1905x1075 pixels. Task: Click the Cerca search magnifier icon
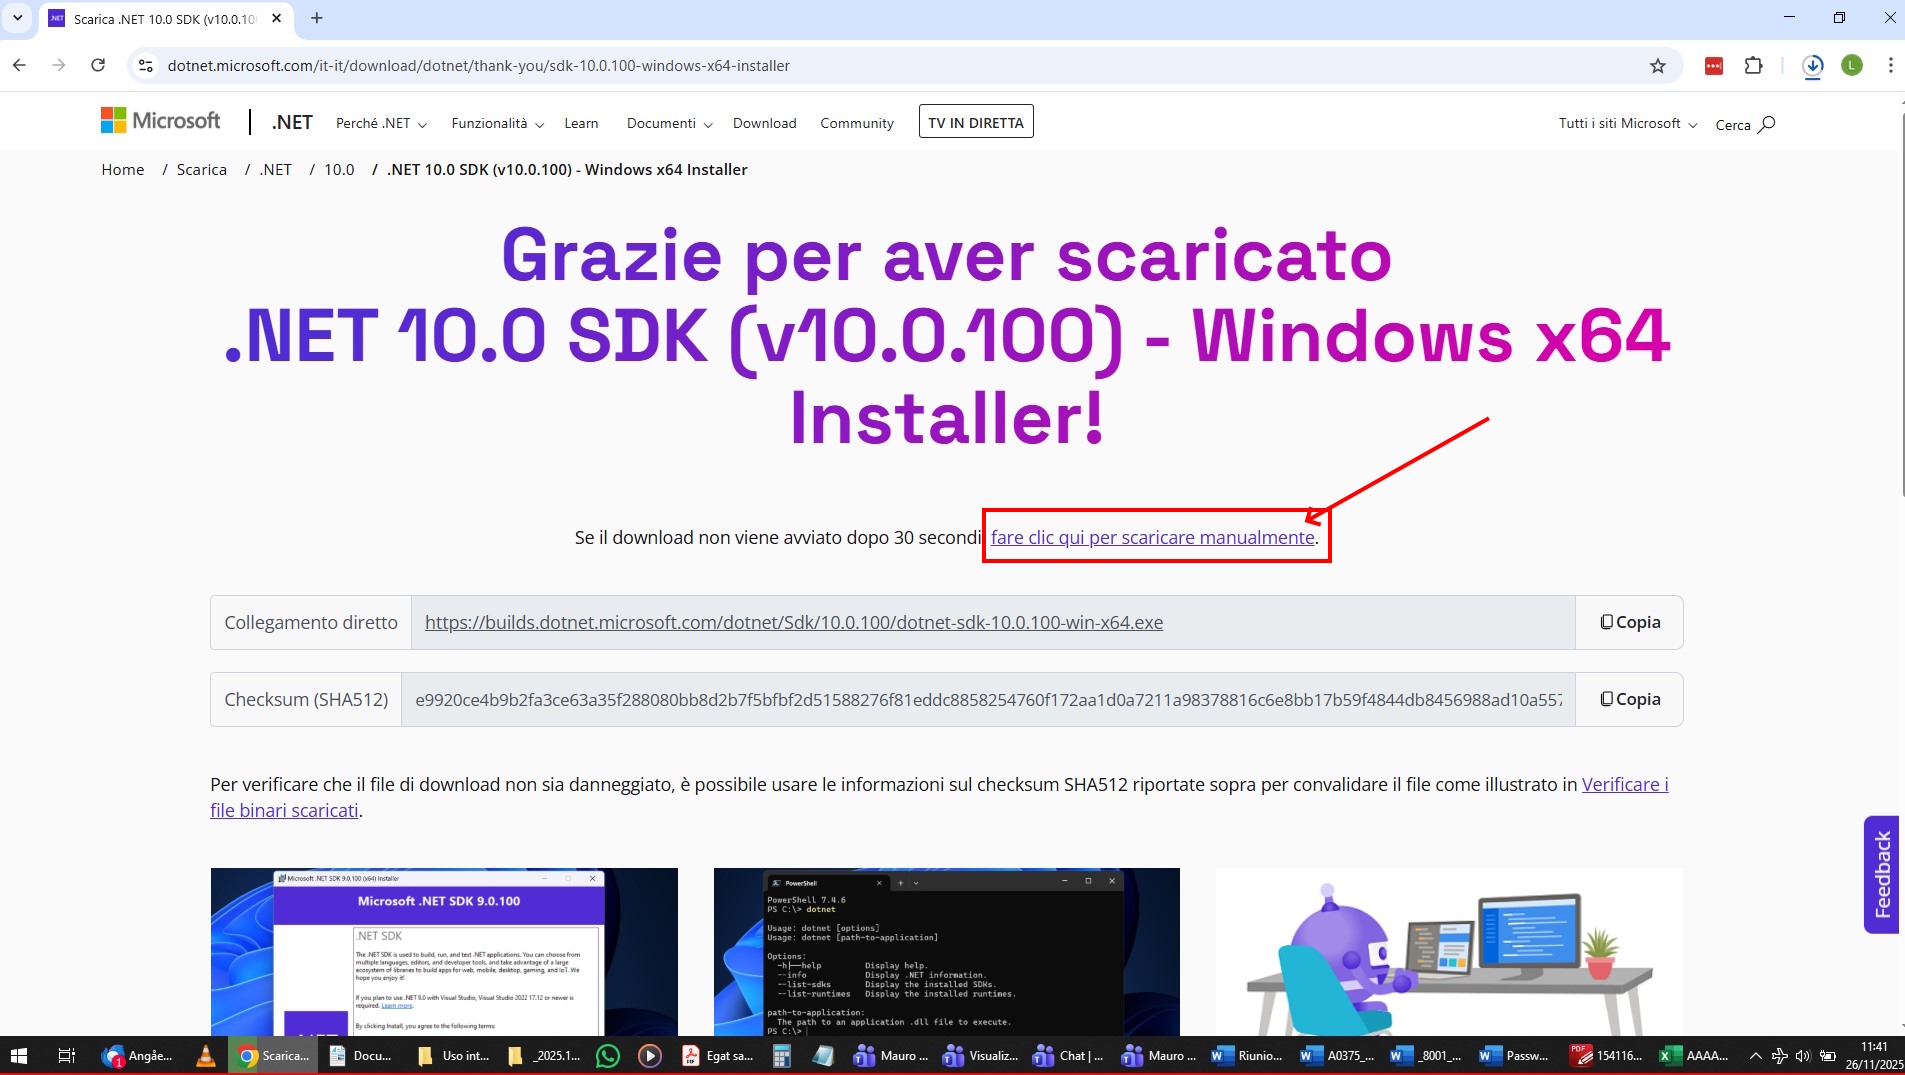[1766, 124]
